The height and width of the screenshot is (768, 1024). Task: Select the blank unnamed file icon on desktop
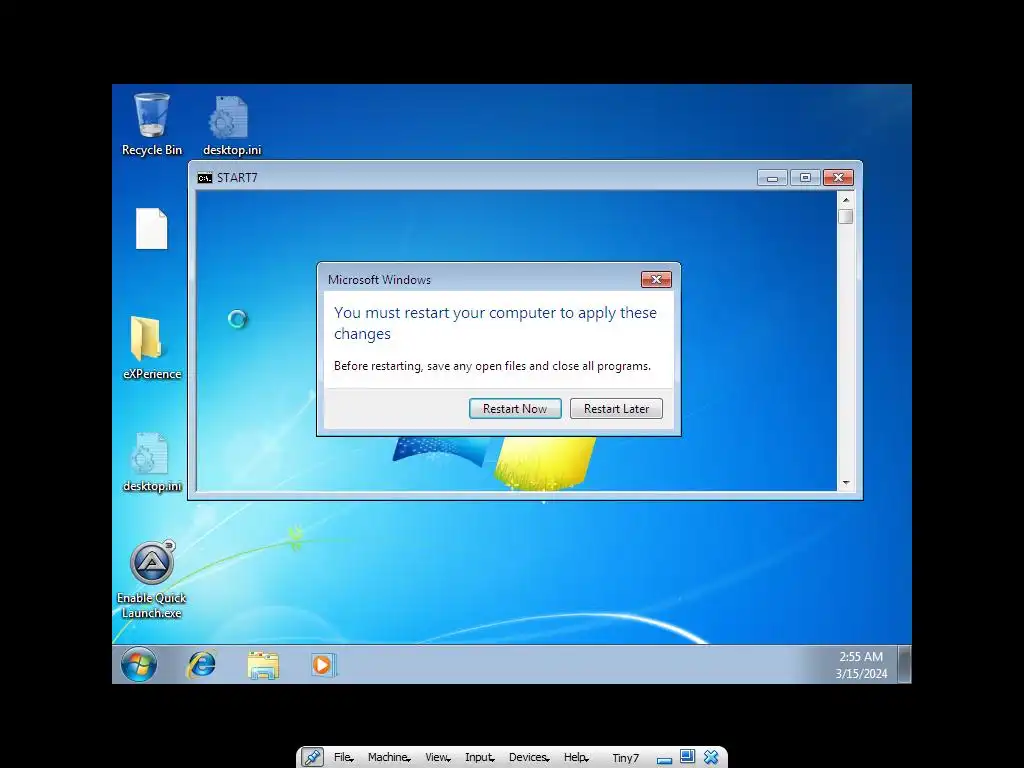pyautogui.click(x=152, y=229)
